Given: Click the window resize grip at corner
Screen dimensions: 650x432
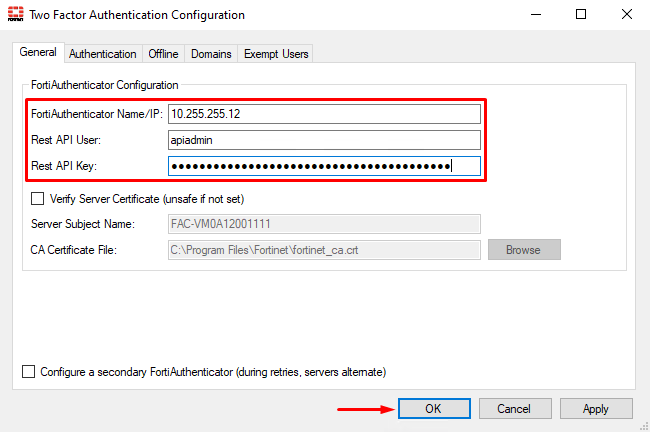Looking at the screenshot, I should click(644, 426).
